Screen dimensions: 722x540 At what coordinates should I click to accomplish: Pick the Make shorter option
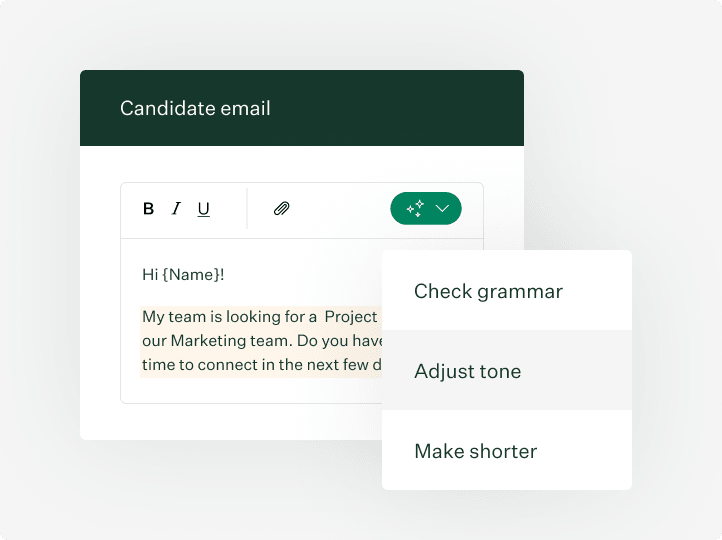475,451
